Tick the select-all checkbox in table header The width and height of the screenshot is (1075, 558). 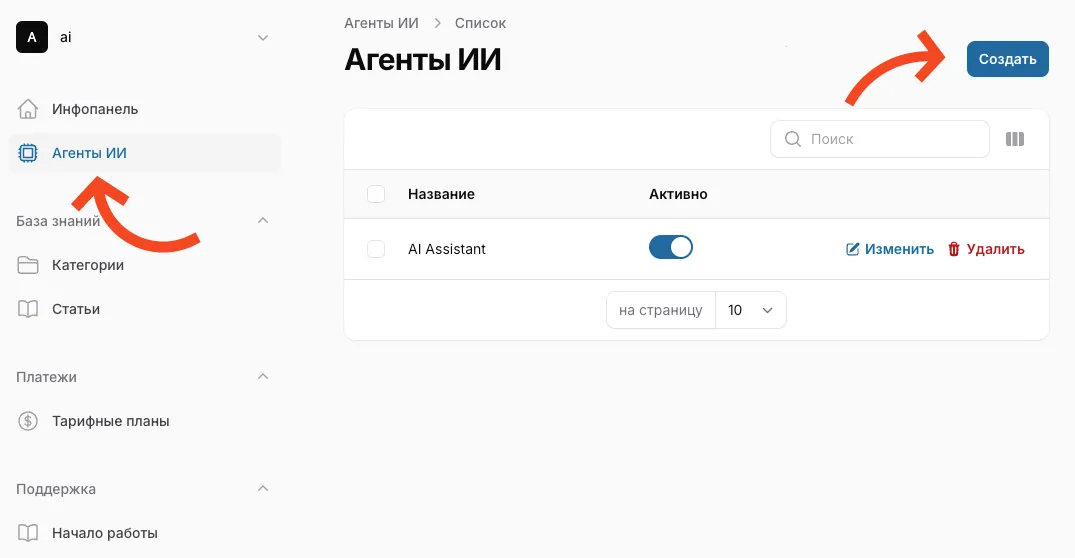tap(376, 194)
